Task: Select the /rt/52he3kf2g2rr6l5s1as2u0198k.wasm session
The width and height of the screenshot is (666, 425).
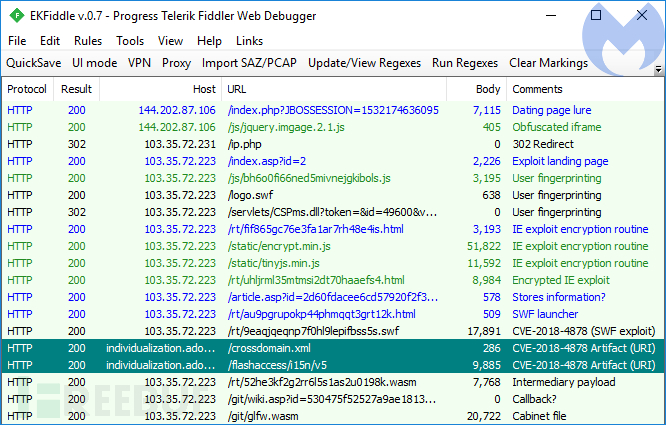Action: coord(333,382)
